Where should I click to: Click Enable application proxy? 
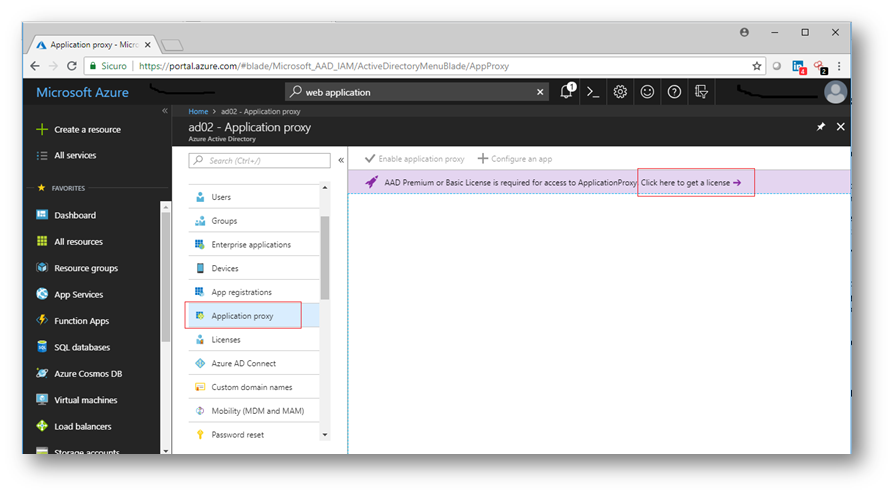point(415,158)
